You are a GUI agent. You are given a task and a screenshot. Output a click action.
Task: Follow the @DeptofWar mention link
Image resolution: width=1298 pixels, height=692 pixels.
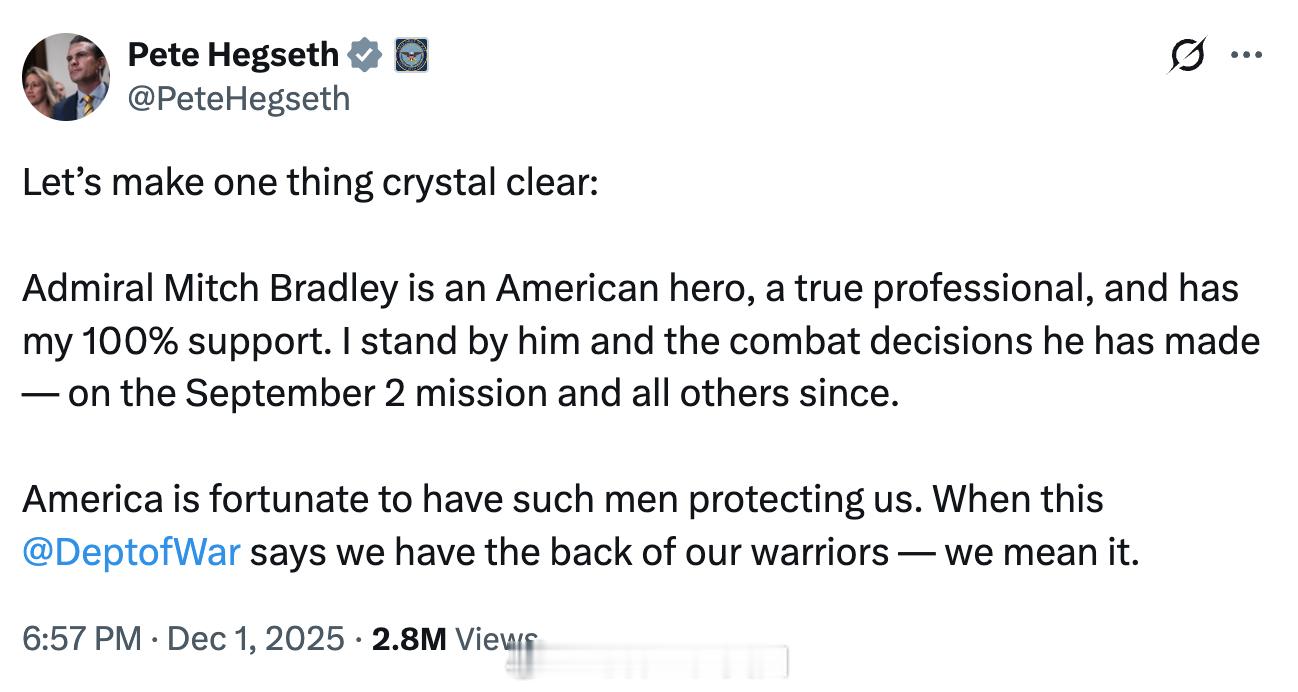[x=131, y=551]
